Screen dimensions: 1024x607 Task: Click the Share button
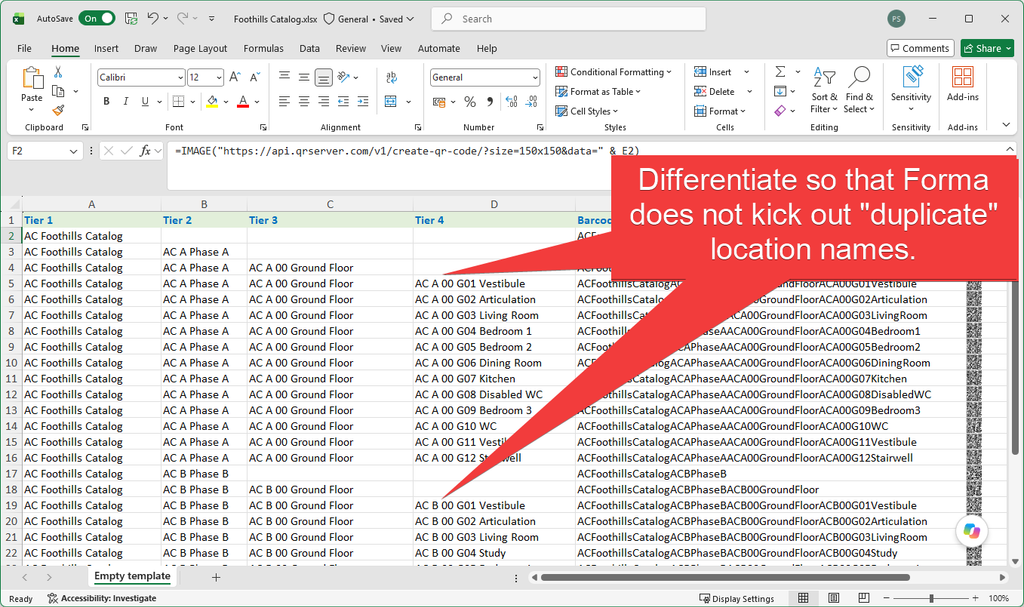click(987, 48)
